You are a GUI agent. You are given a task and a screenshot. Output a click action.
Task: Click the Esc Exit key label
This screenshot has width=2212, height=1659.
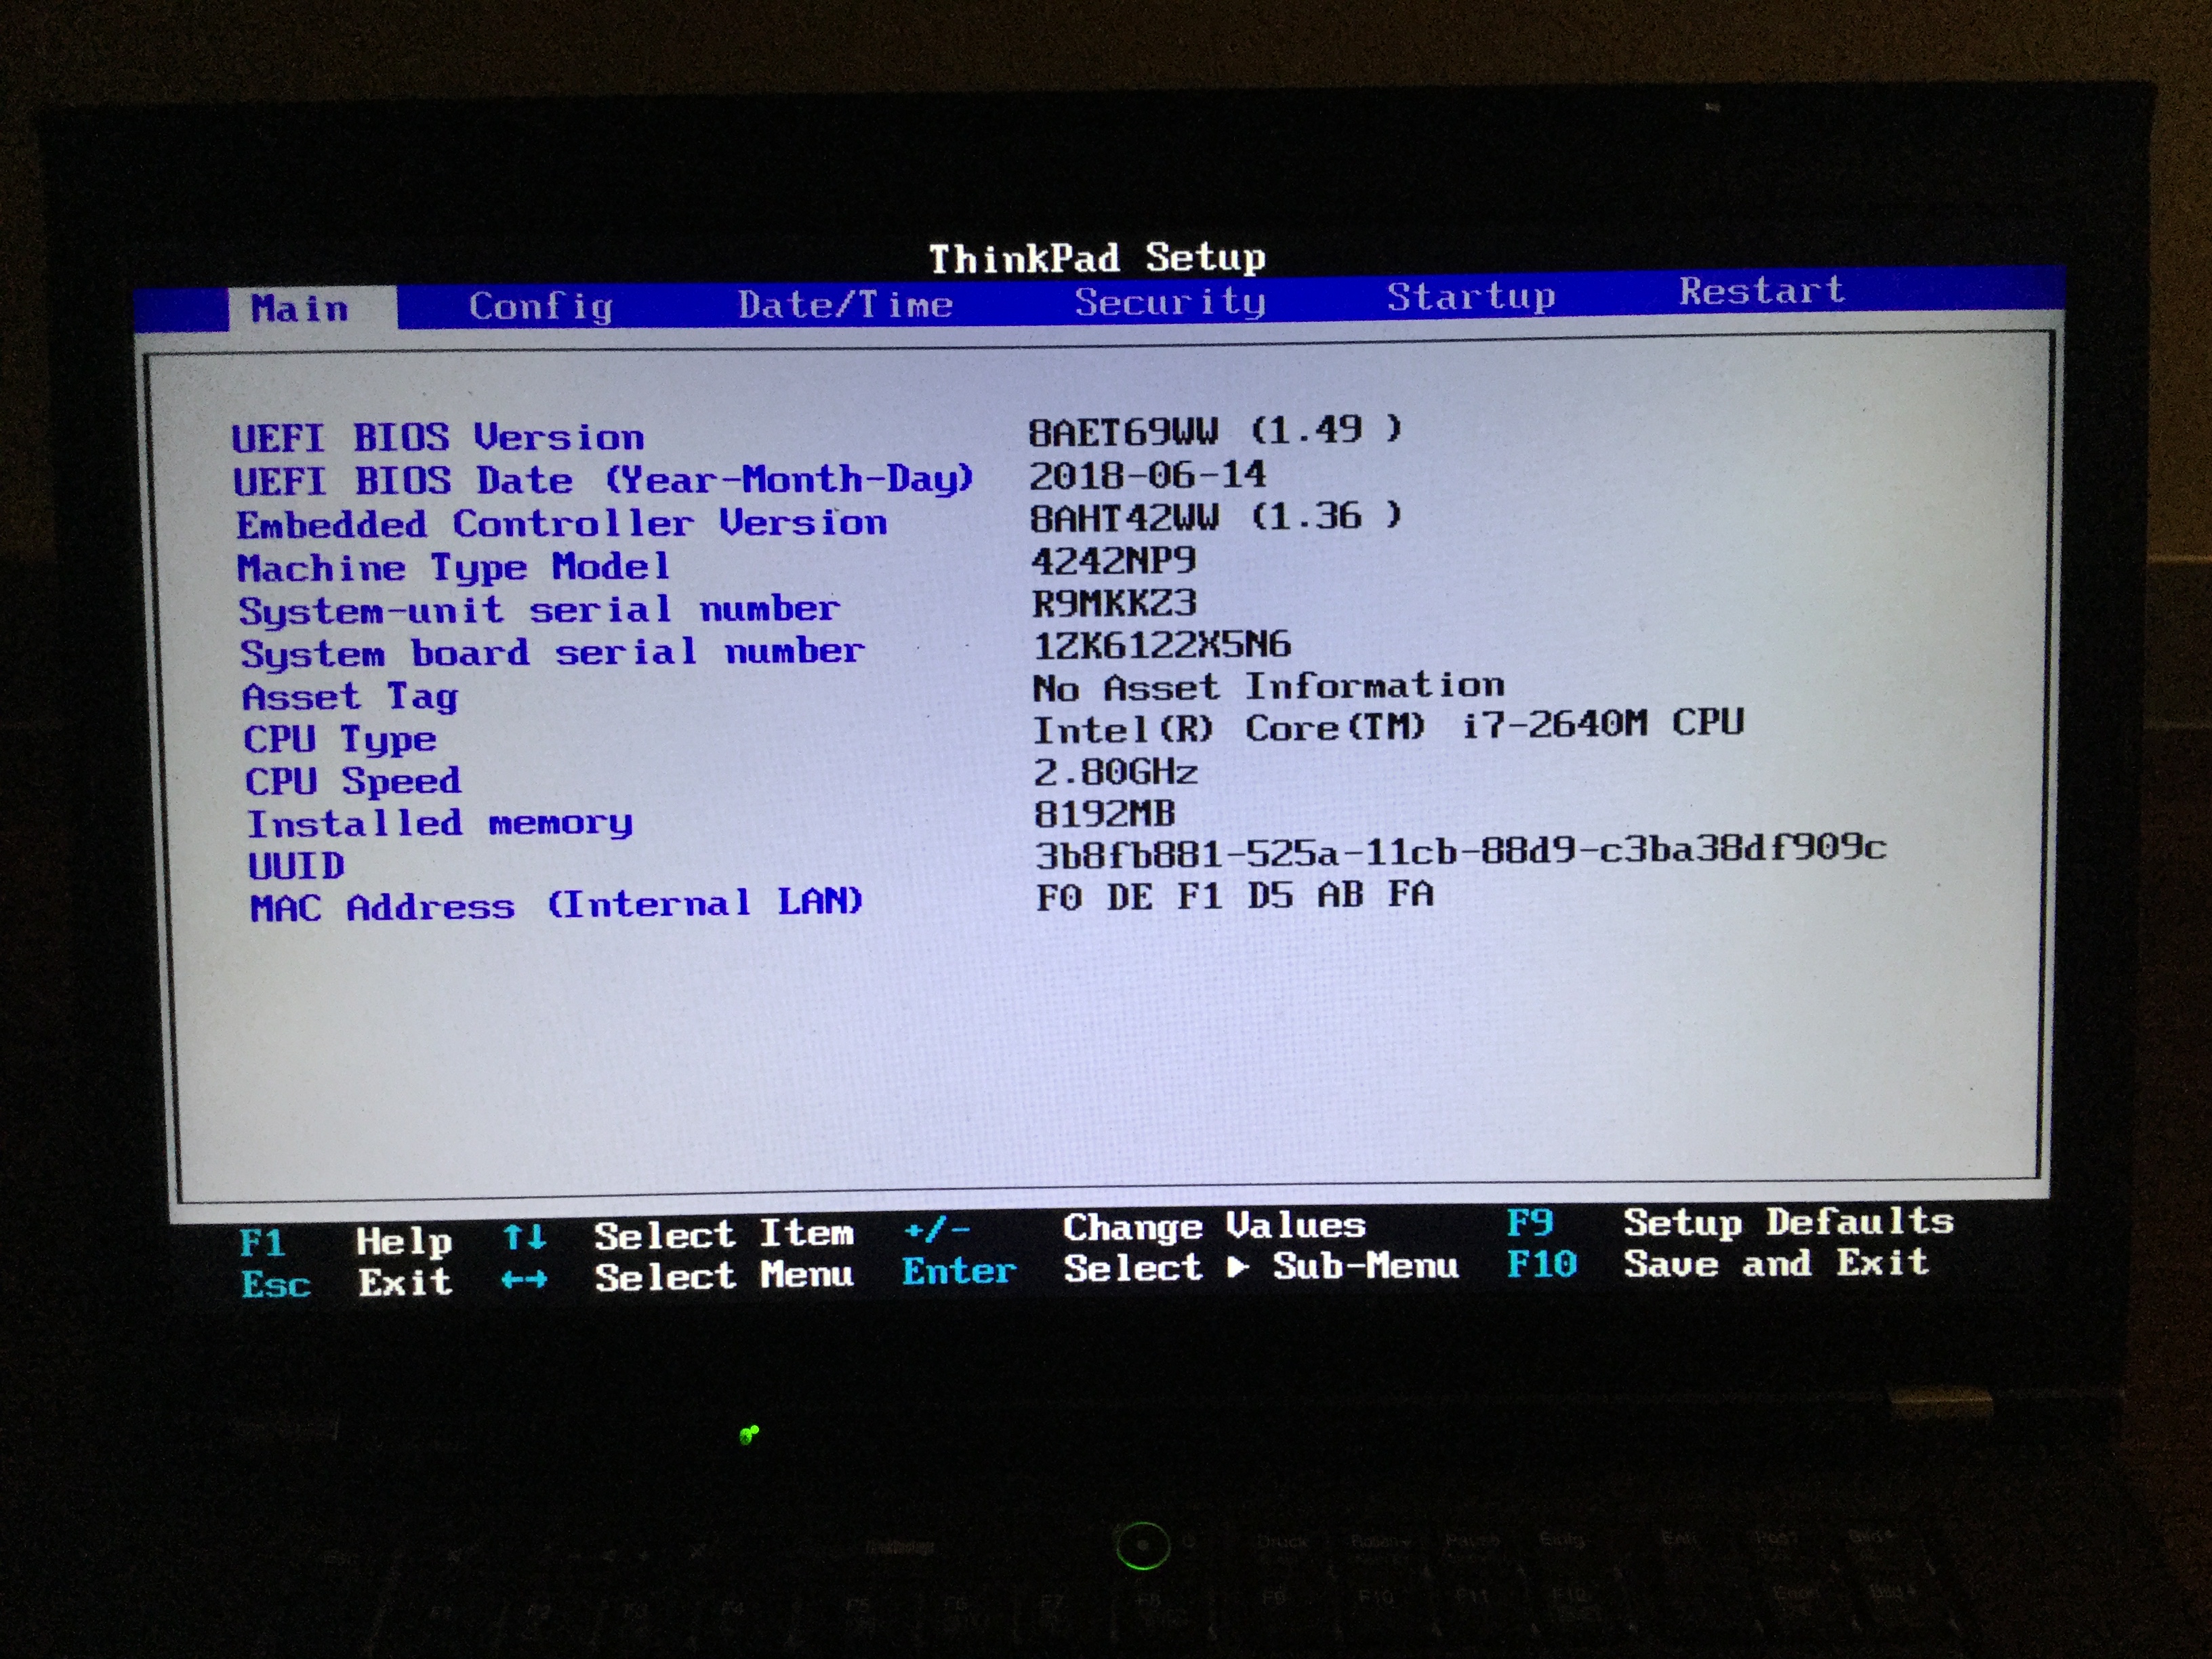point(275,1284)
